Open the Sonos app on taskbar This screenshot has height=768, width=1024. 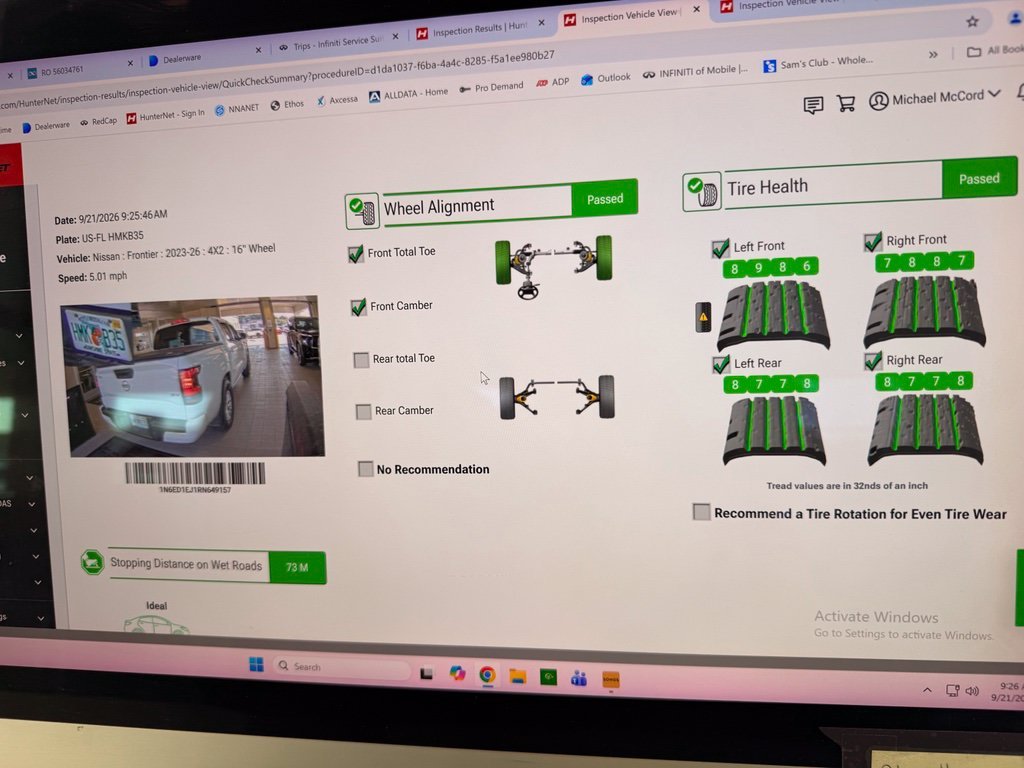pos(611,680)
